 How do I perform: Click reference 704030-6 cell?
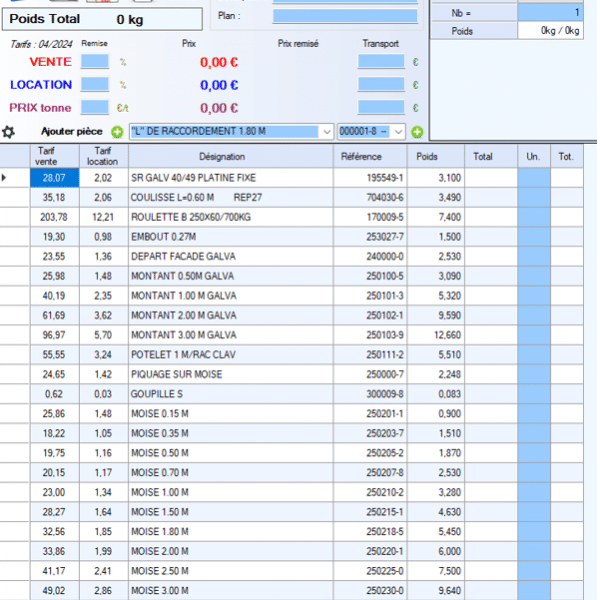coord(370,197)
